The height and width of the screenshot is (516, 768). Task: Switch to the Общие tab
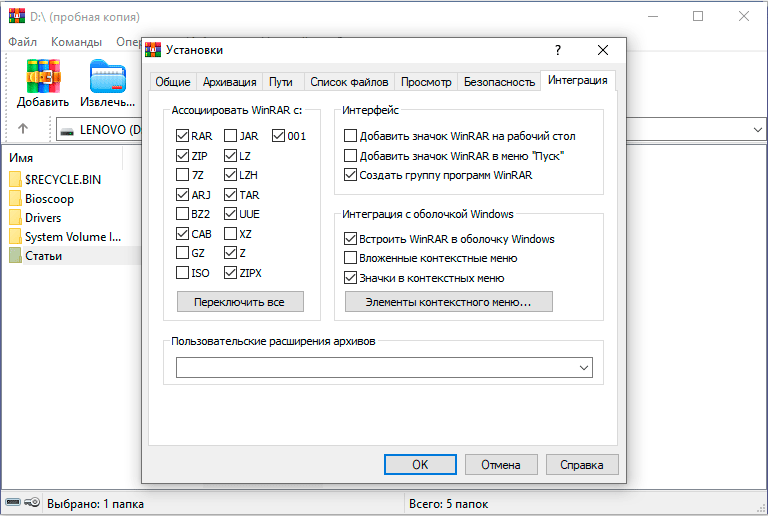(173, 82)
